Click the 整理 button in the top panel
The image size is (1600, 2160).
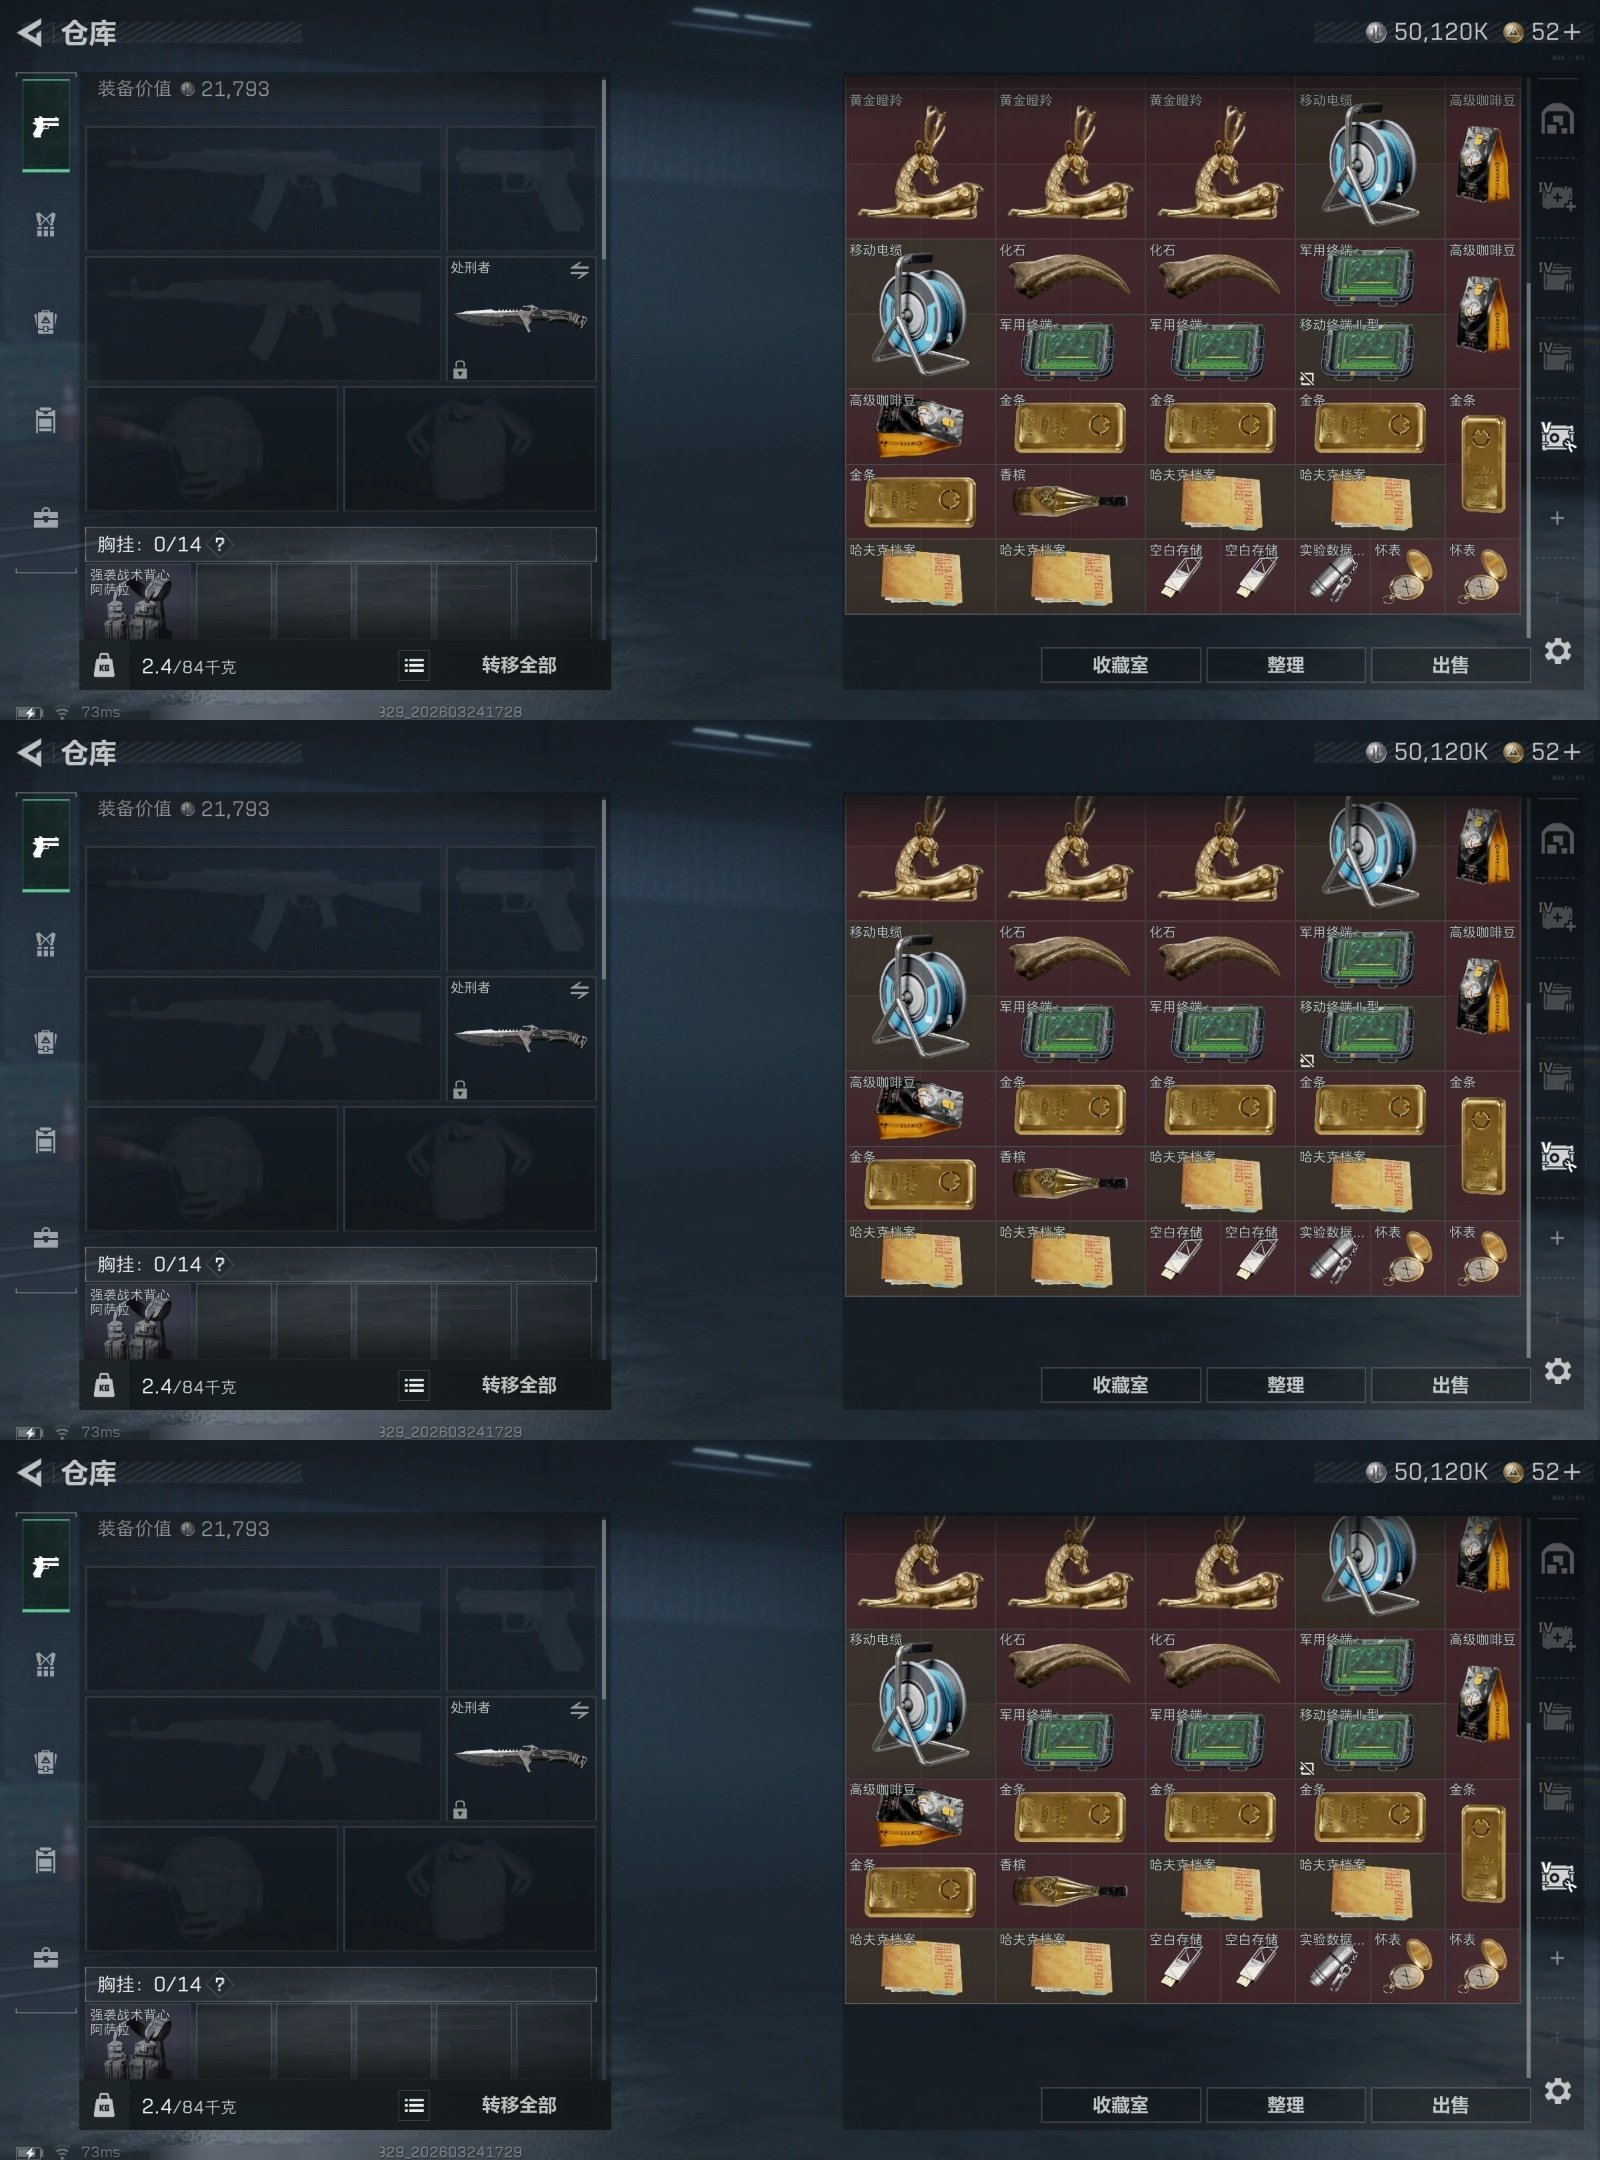(x=1285, y=665)
